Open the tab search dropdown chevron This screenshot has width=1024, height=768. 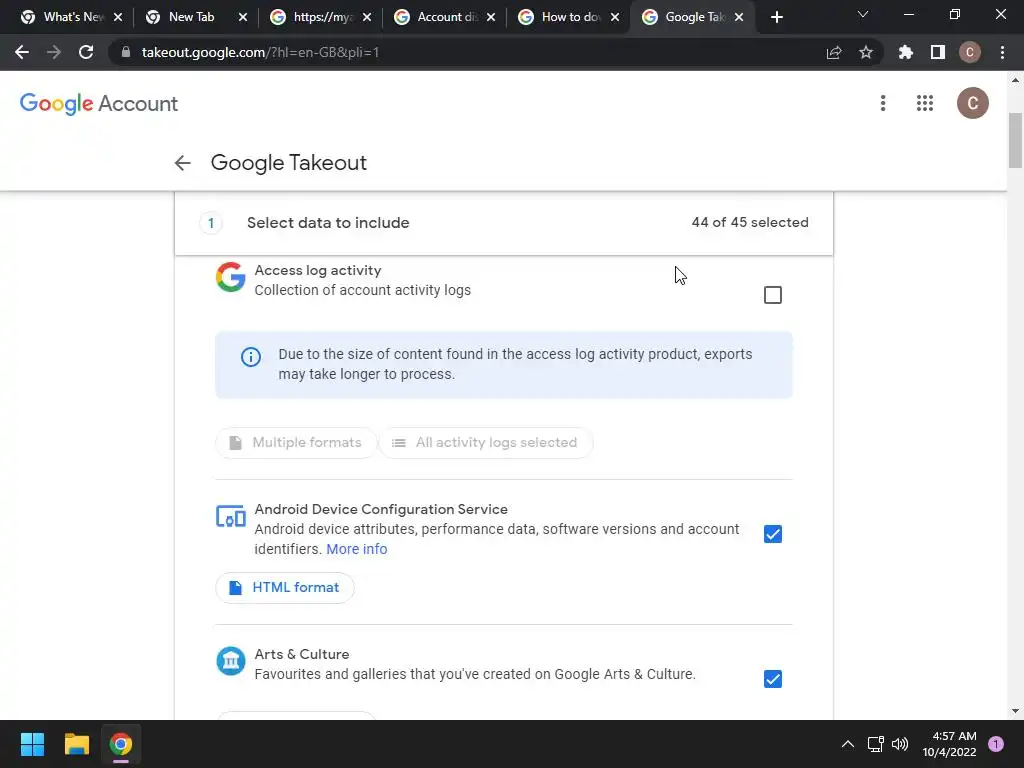tap(863, 16)
